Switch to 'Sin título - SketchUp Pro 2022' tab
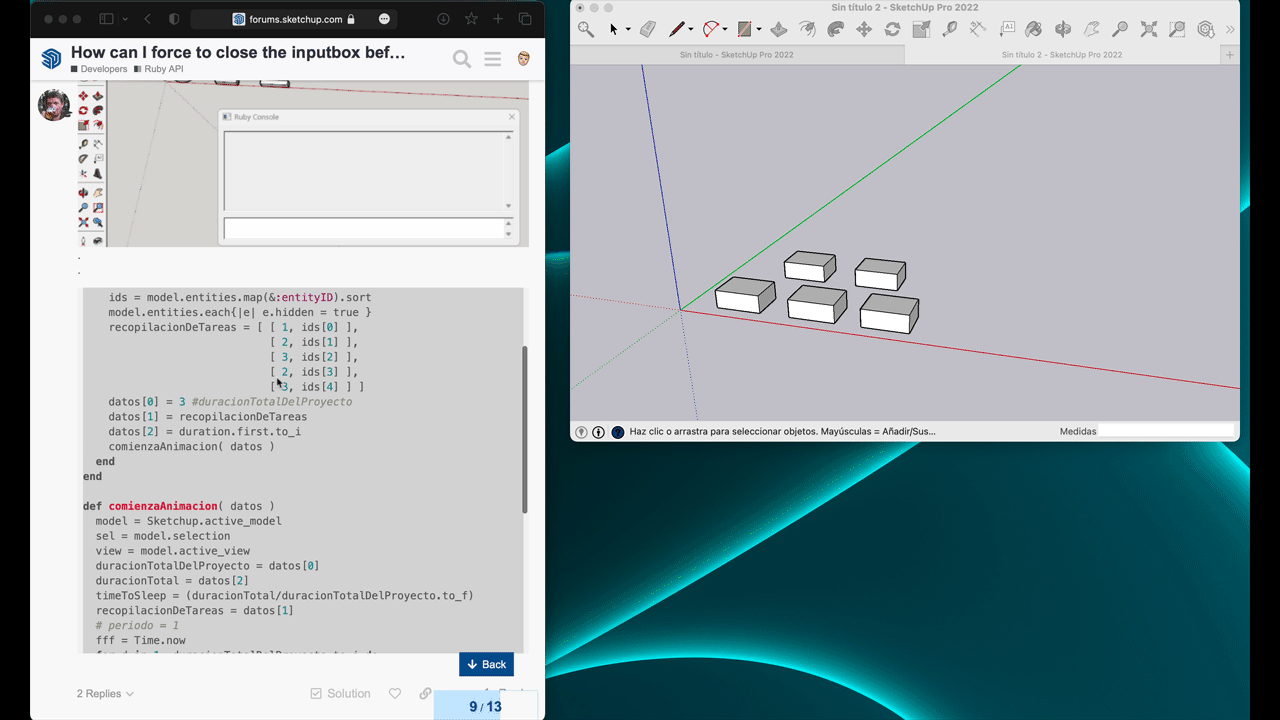The height and width of the screenshot is (720, 1280). [x=737, y=55]
